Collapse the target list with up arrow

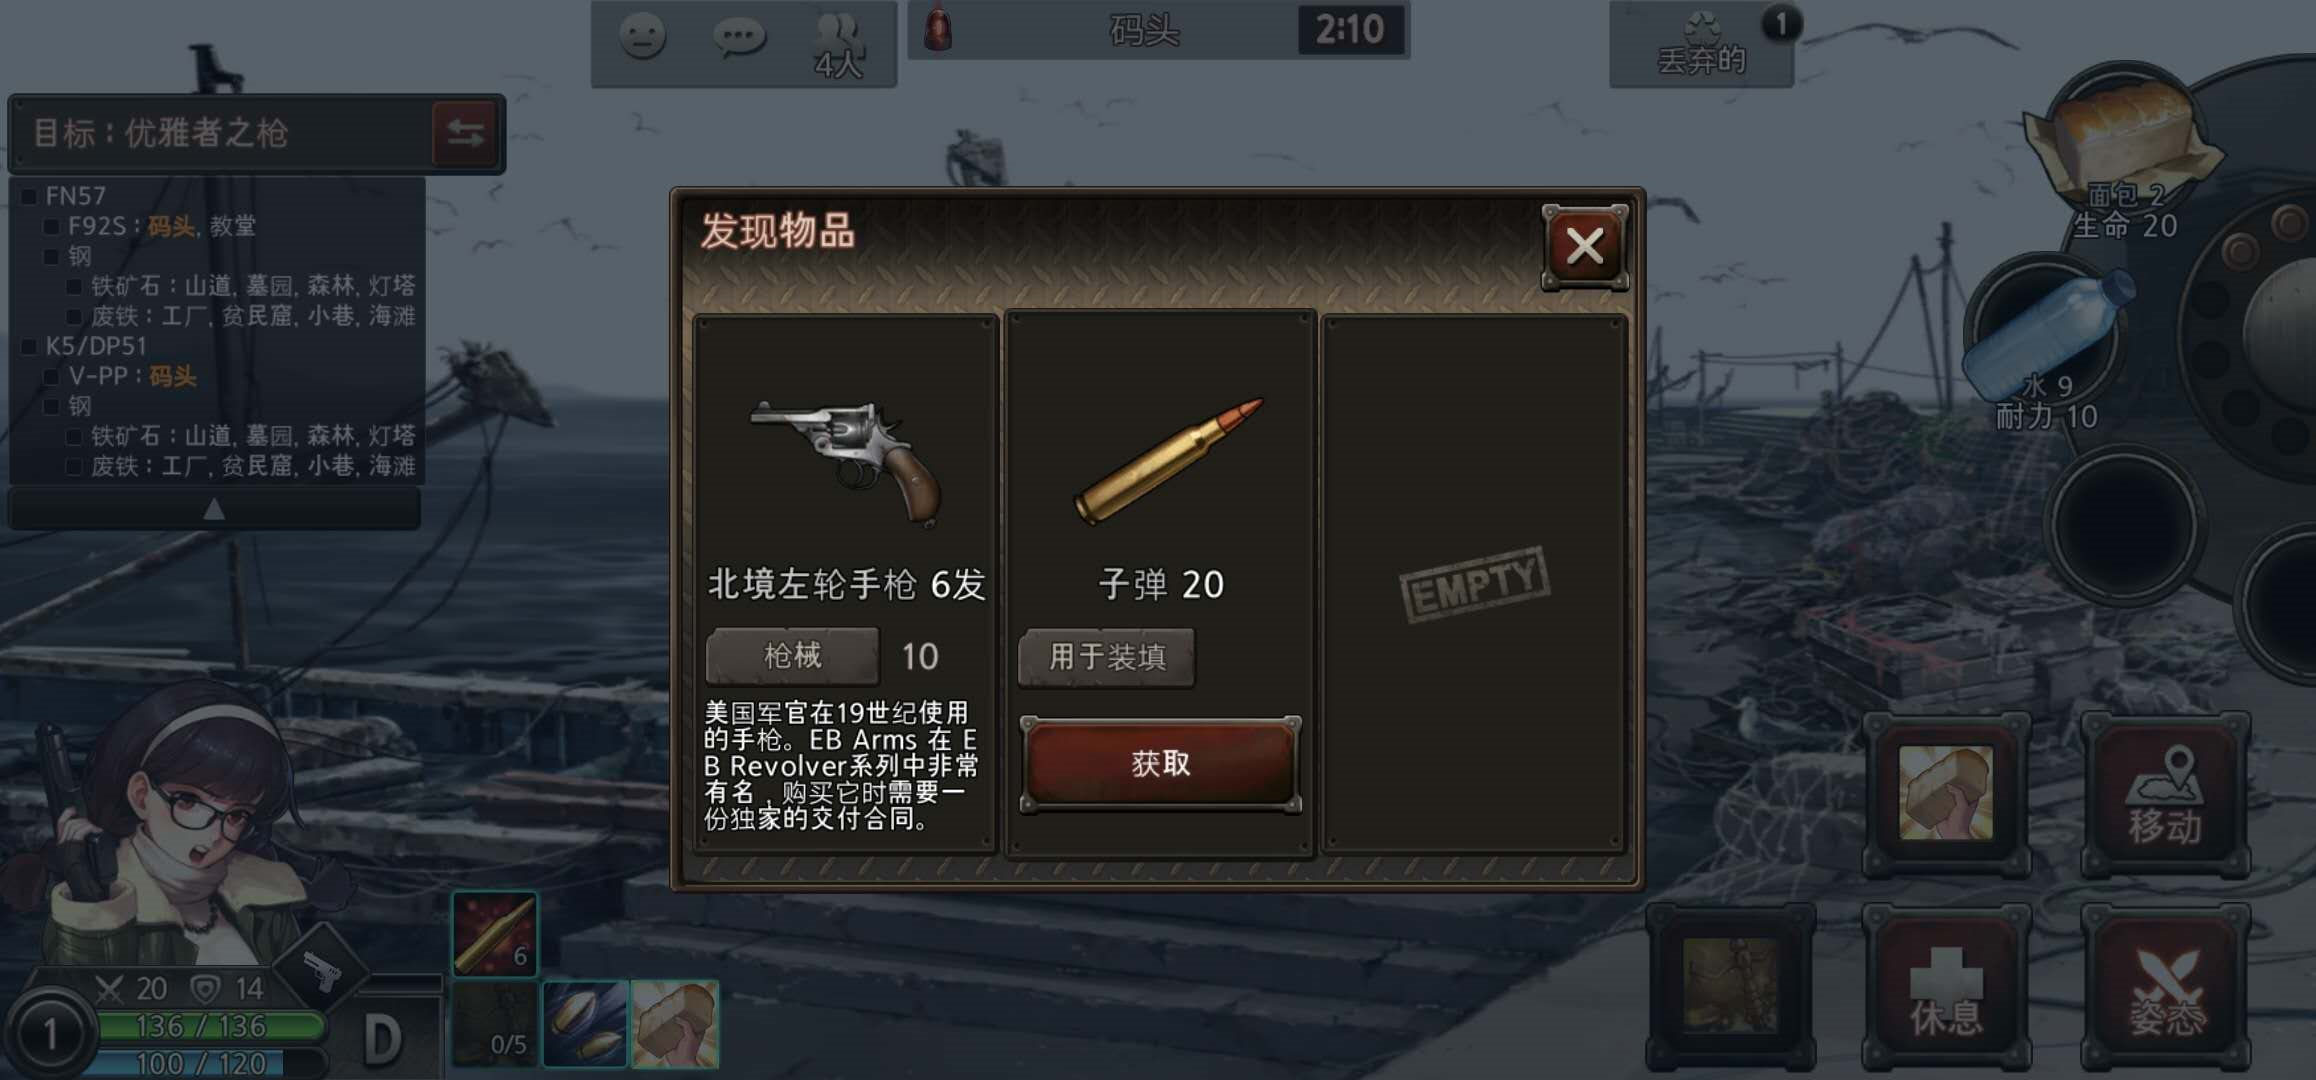point(214,509)
